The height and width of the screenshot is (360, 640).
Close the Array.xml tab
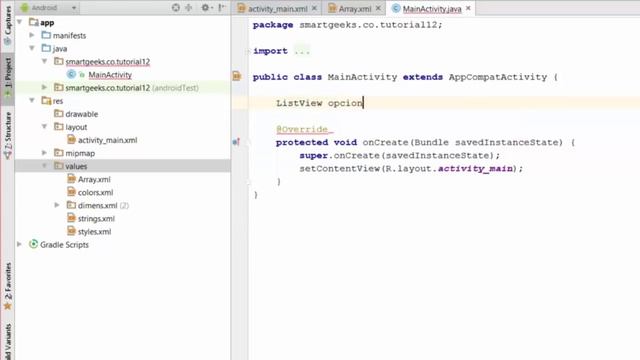[378, 8]
